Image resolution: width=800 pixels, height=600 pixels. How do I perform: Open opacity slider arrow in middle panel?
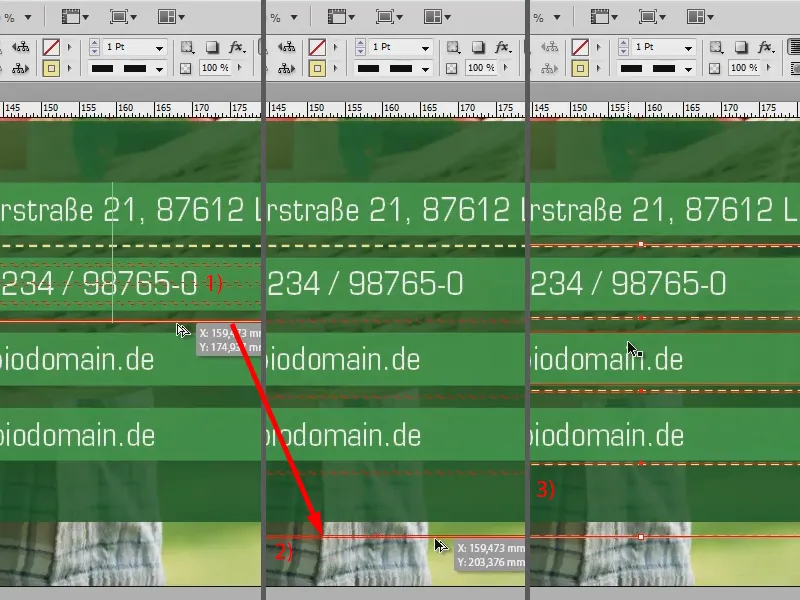pyautogui.click(x=506, y=68)
